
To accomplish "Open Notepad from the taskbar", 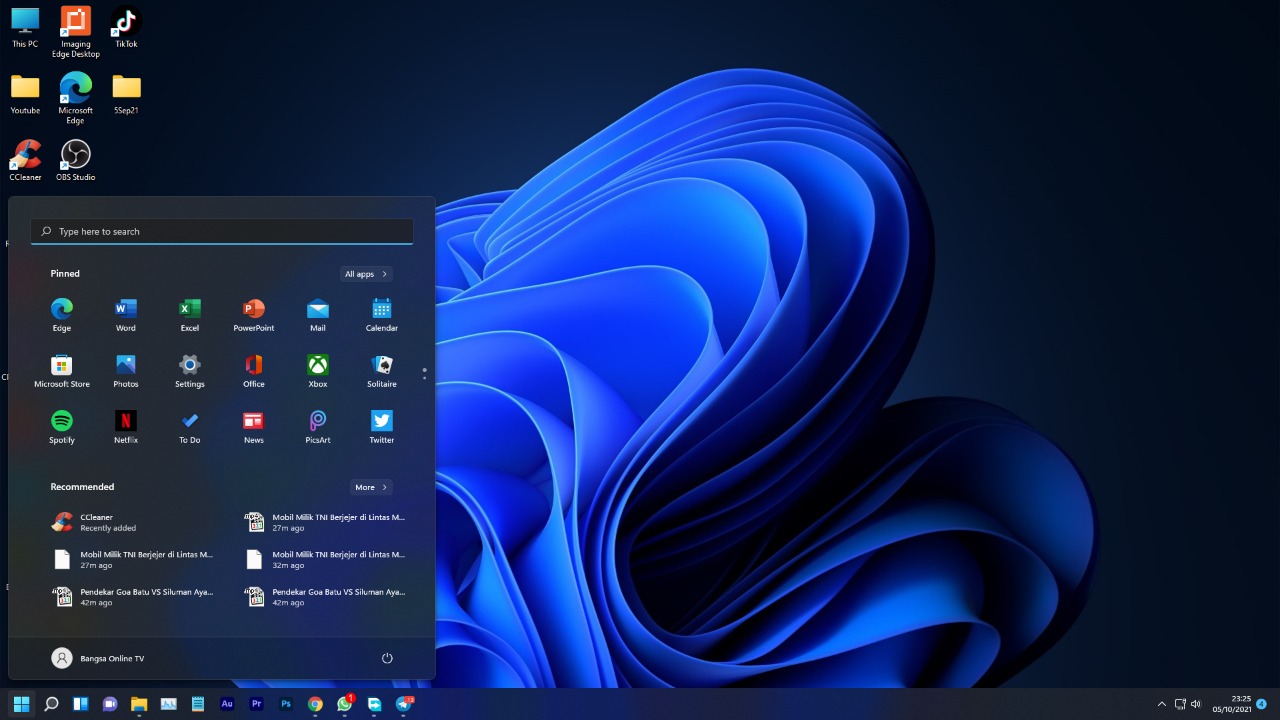I will pos(198,704).
